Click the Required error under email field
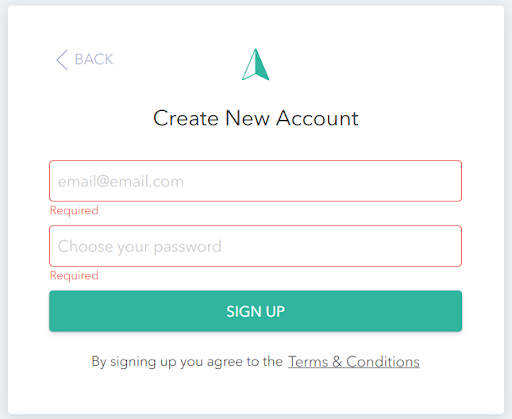Screen dimensions: 512x419 coord(74,210)
